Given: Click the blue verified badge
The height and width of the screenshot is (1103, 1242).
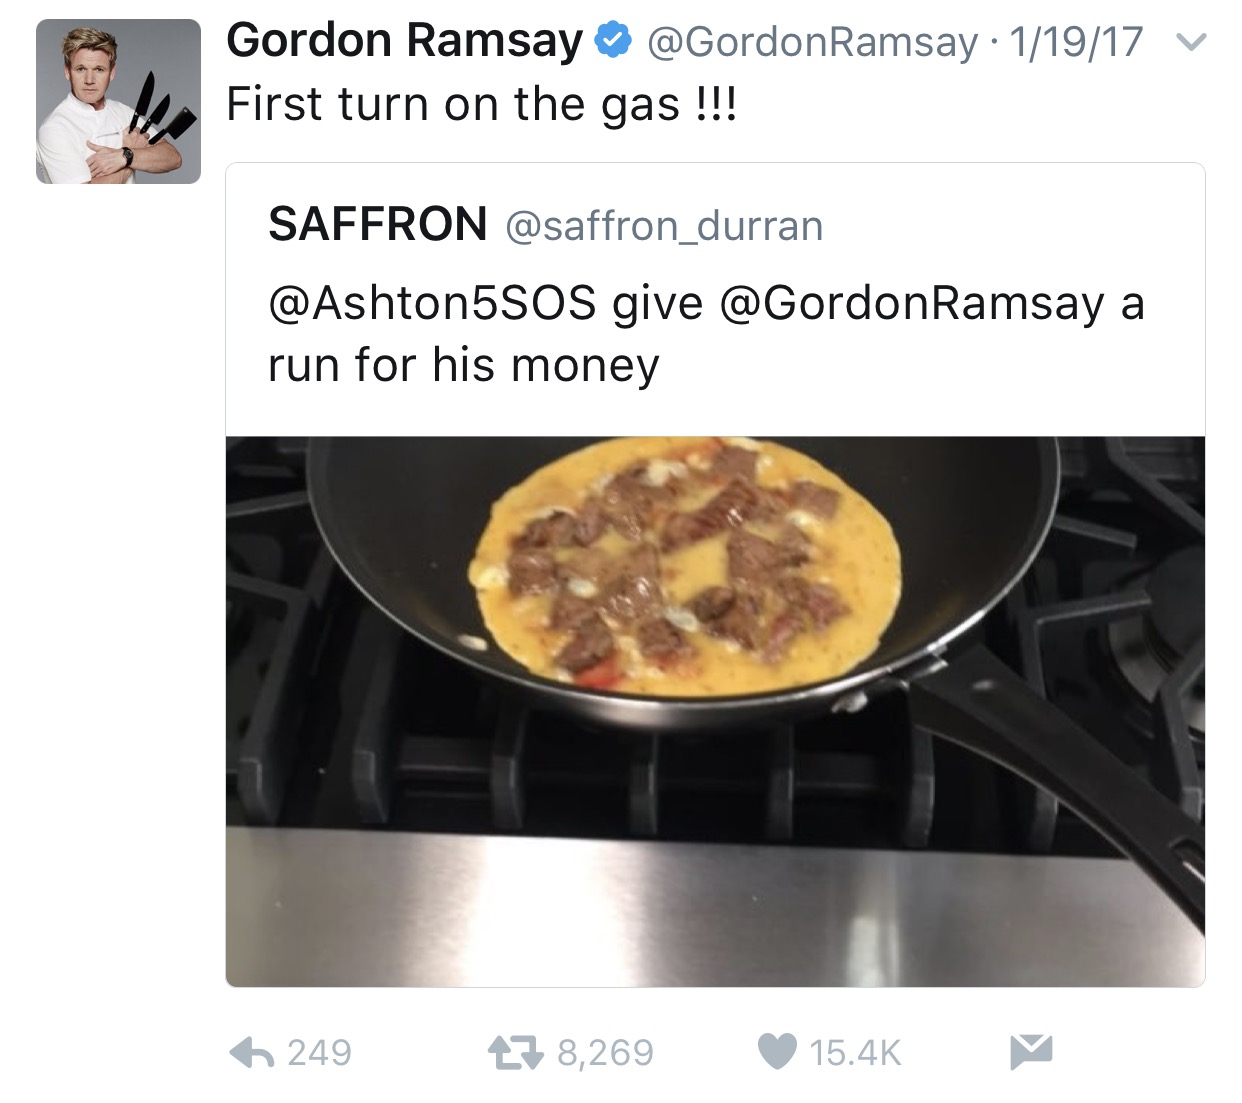Looking at the screenshot, I should [613, 41].
